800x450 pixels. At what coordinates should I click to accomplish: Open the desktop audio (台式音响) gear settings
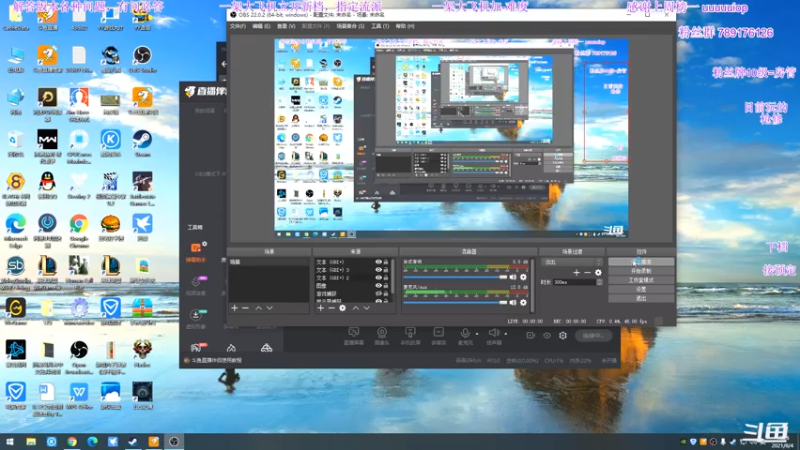523,277
